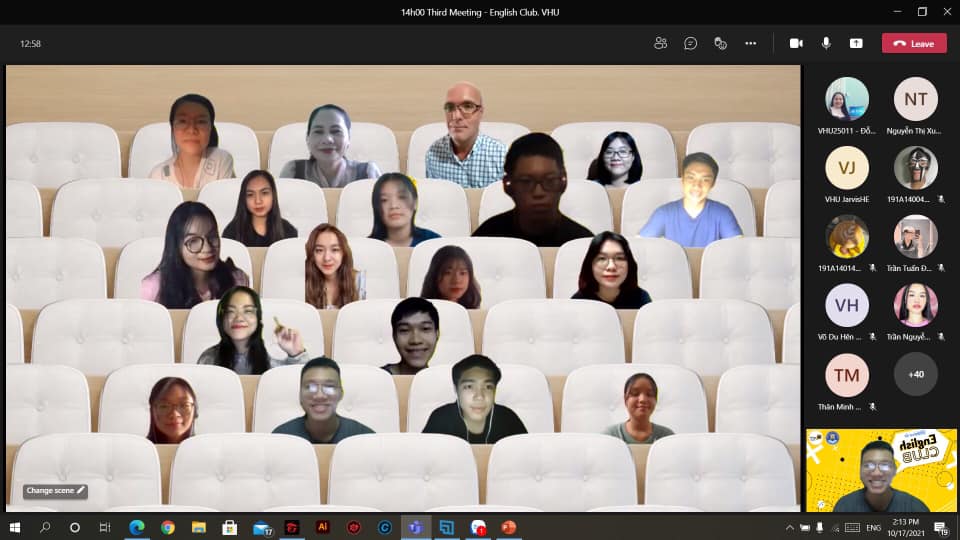
Task: Show hidden system tray icons chevron
Action: coord(791,527)
